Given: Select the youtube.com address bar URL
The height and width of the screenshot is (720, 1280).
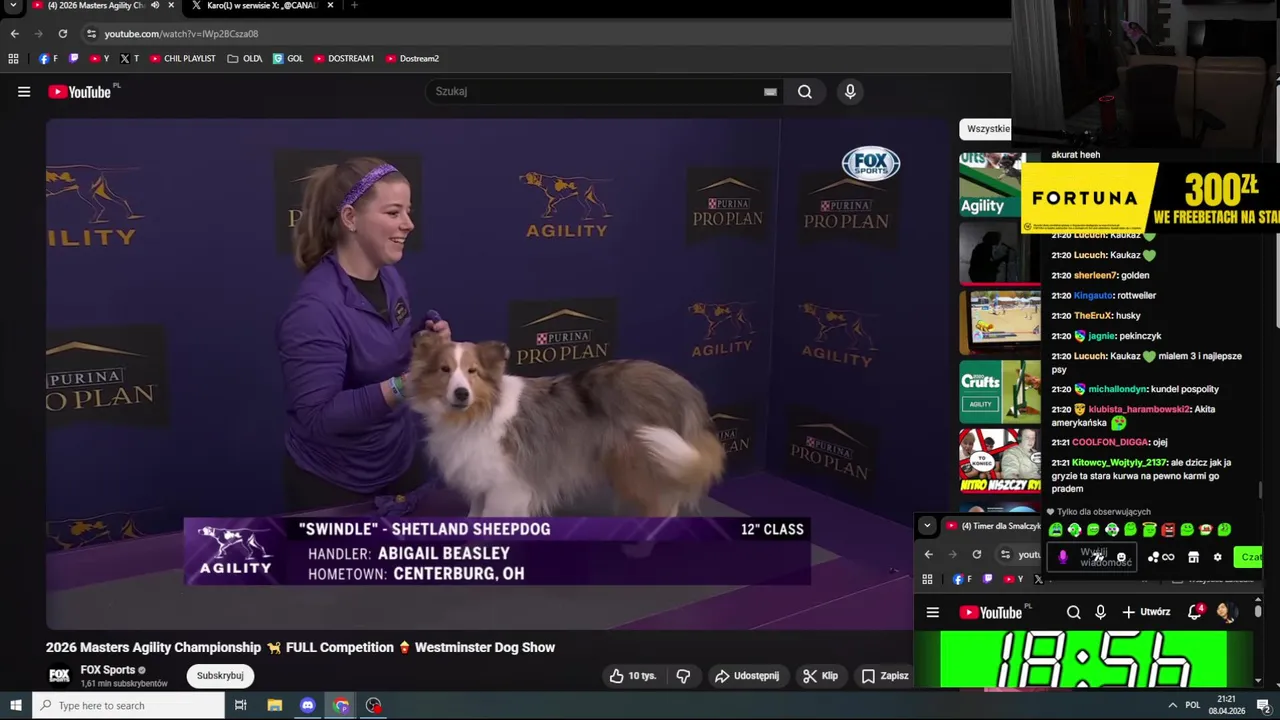Looking at the screenshot, I should (181, 34).
